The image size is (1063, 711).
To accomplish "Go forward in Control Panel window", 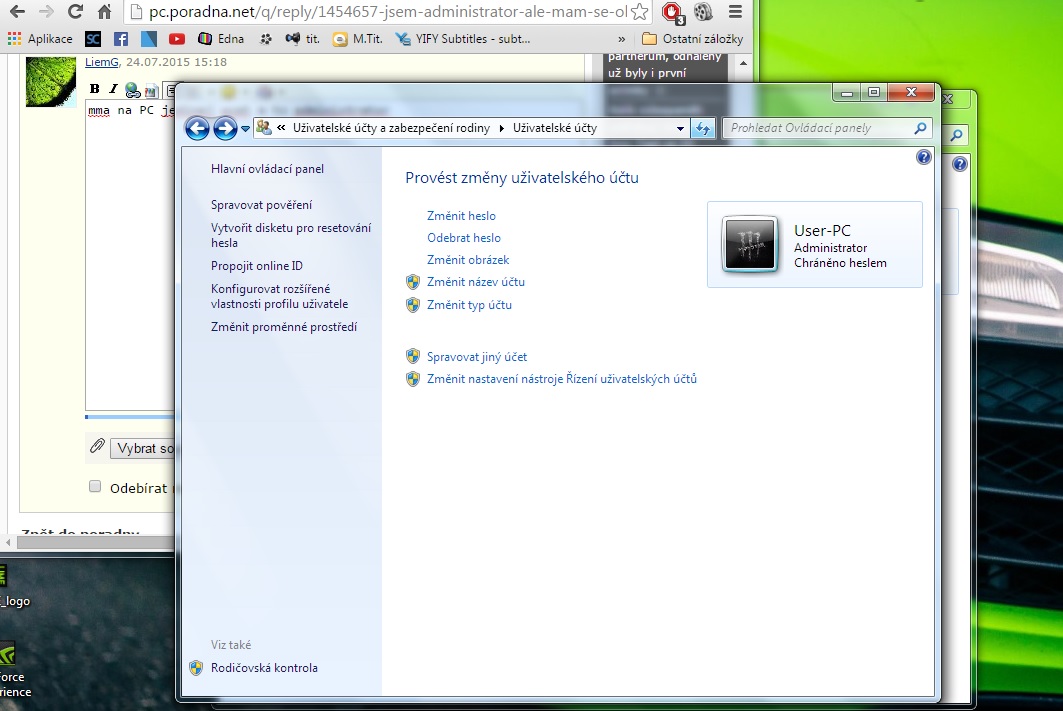I will [225, 128].
